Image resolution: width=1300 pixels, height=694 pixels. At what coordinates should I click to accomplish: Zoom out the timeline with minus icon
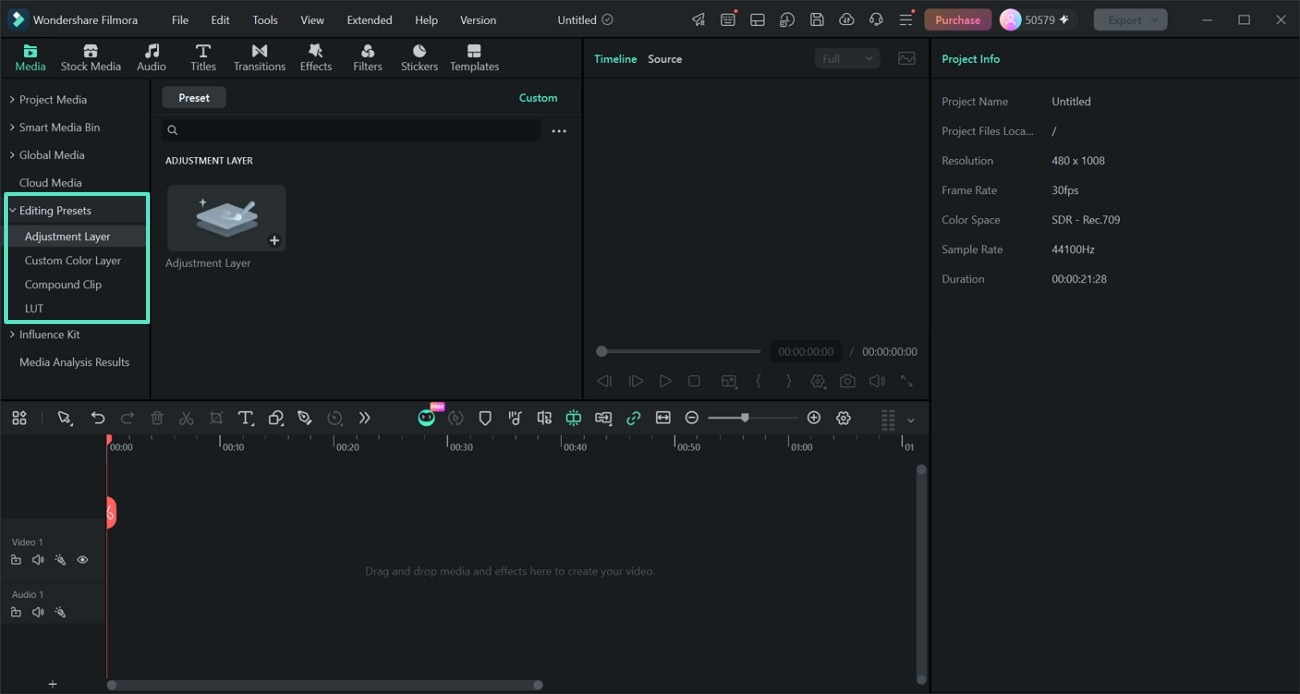[691, 418]
